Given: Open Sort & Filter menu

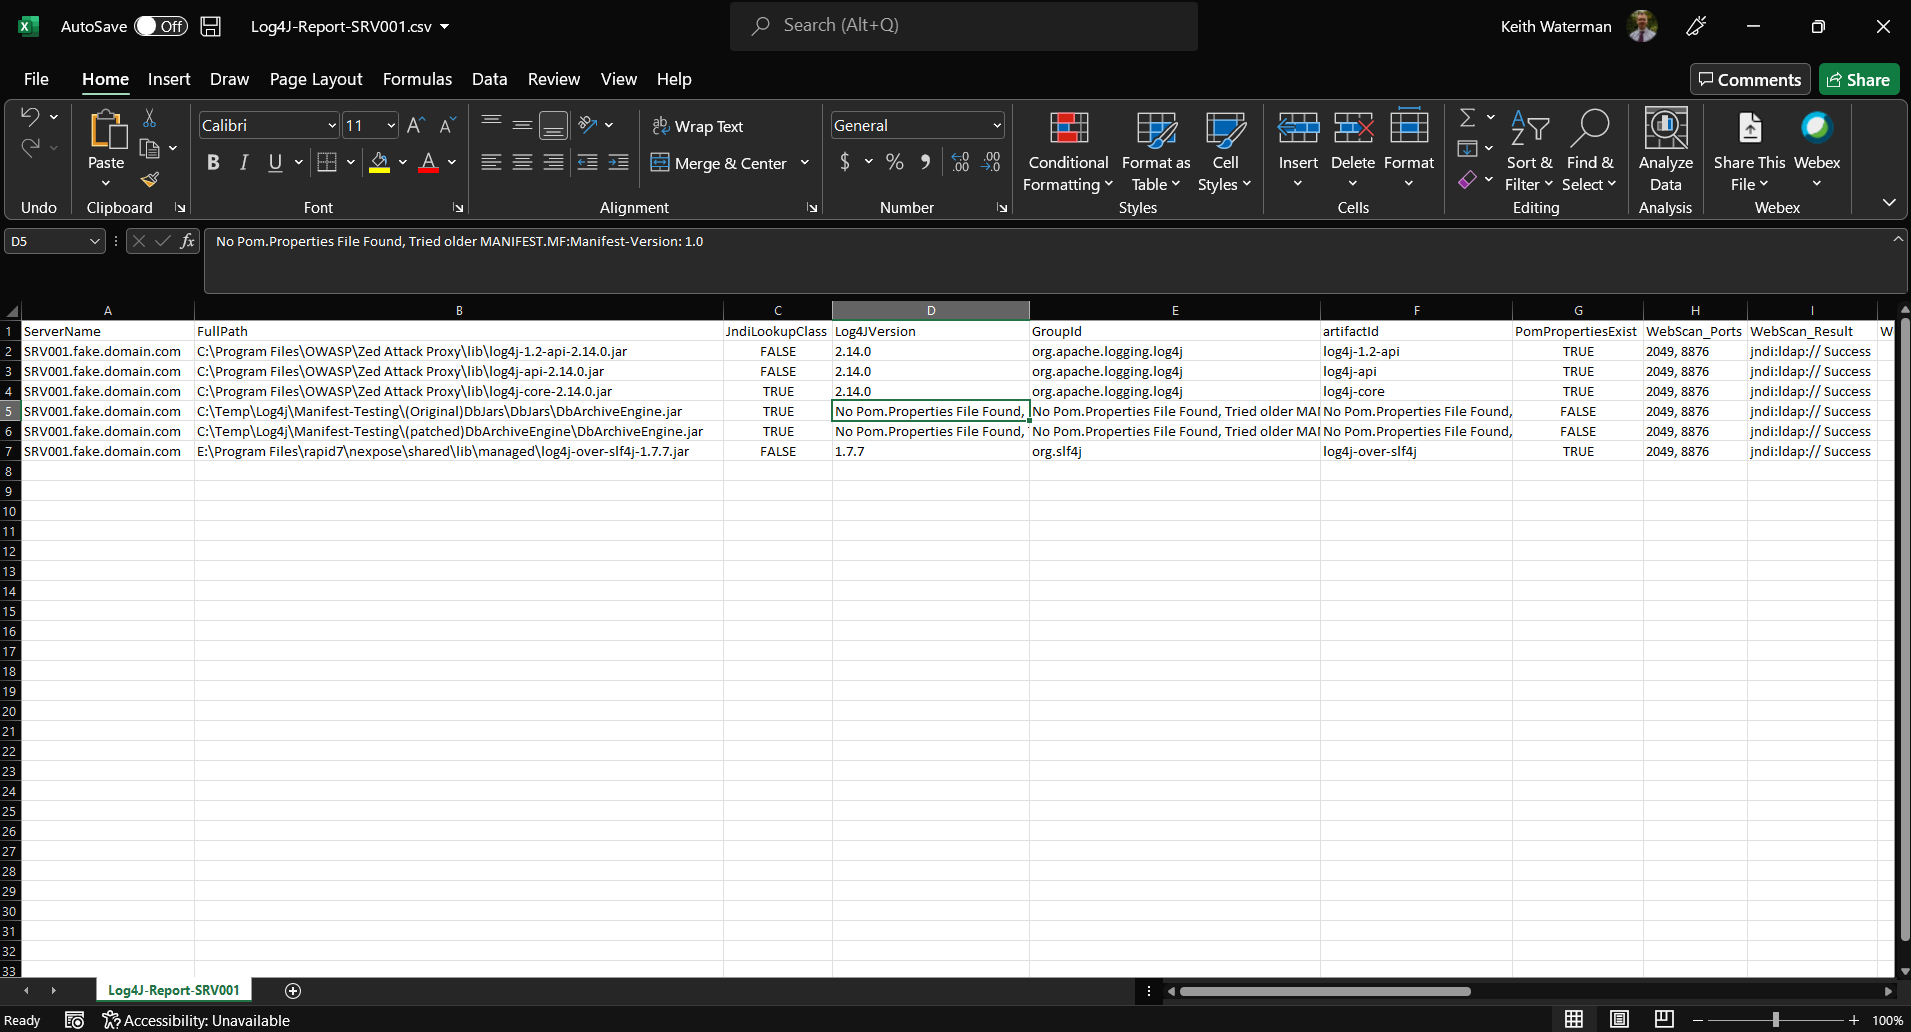Looking at the screenshot, I should [x=1529, y=151].
